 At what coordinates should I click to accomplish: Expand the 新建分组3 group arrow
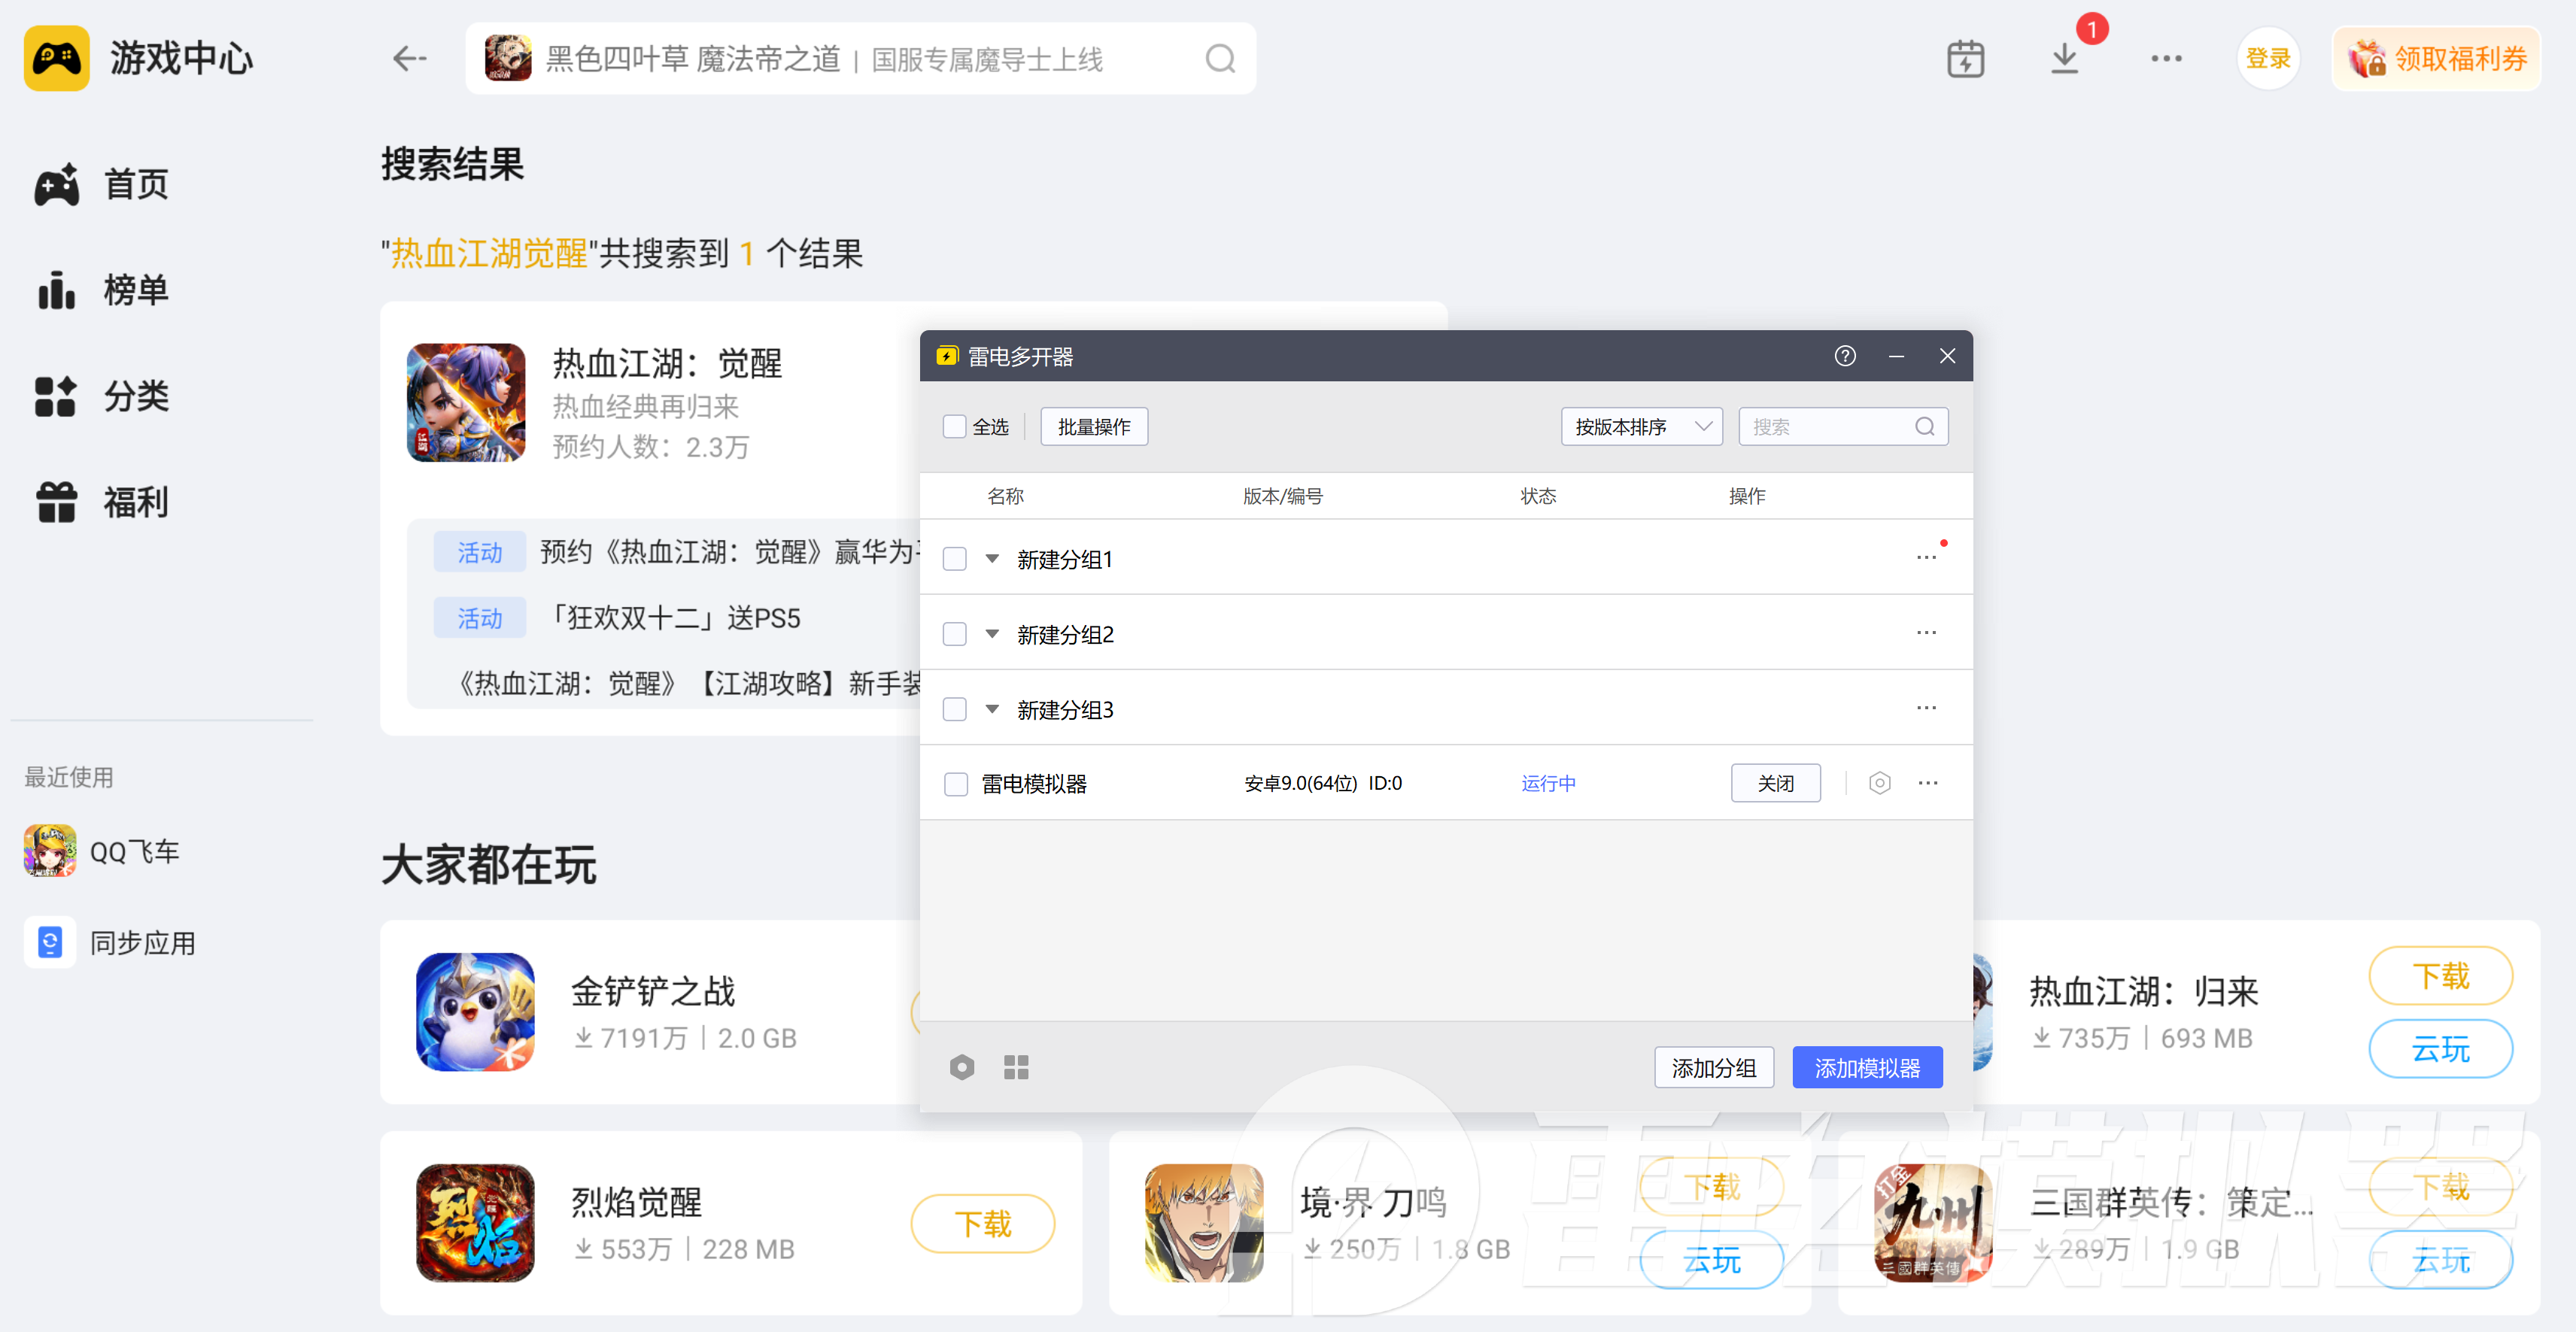click(x=992, y=709)
